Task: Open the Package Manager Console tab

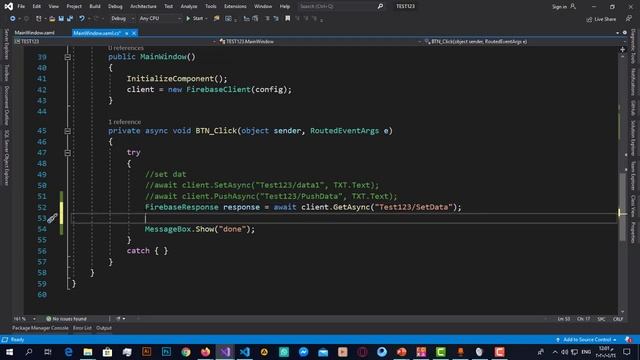Action: (40, 328)
